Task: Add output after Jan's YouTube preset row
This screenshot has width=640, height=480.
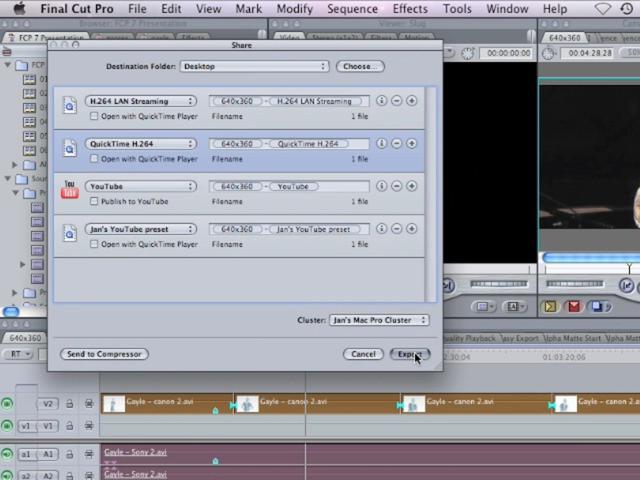Action: [411, 229]
